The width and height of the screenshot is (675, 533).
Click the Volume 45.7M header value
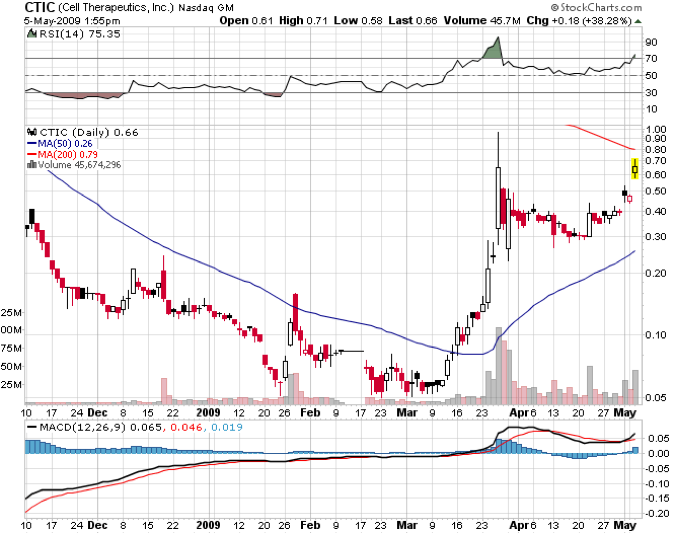pyautogui.click(x=482, y=20)
